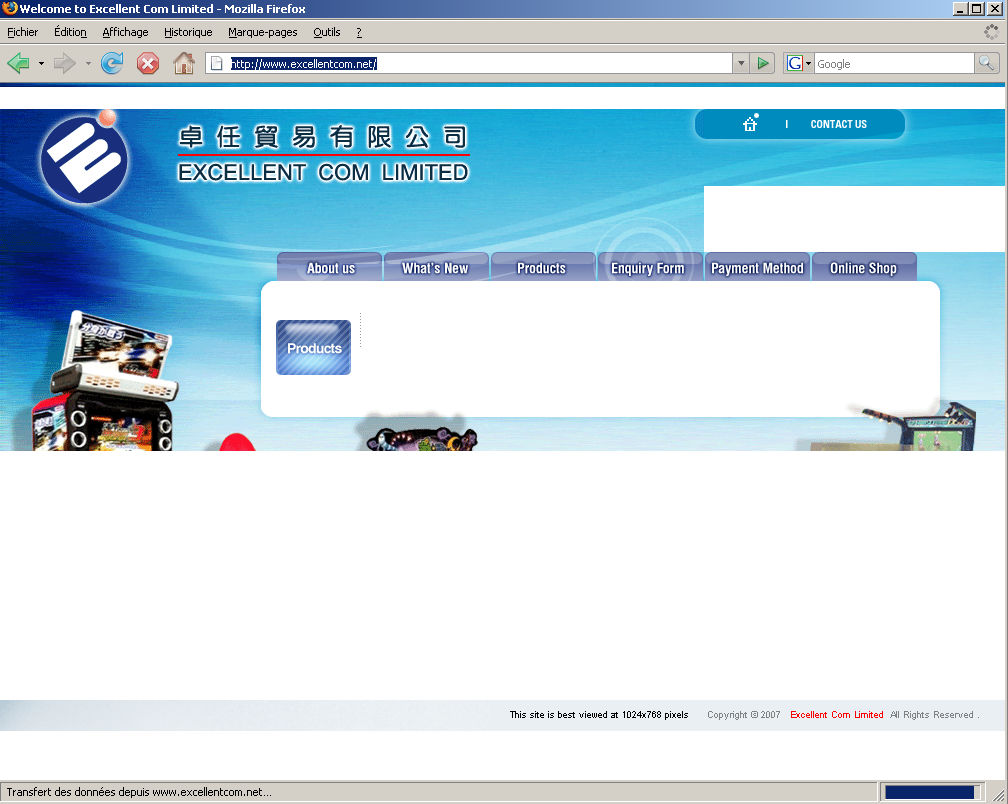1008x804 pixels.
Task: Minimize the Firefox window
Action: (960, 8)
